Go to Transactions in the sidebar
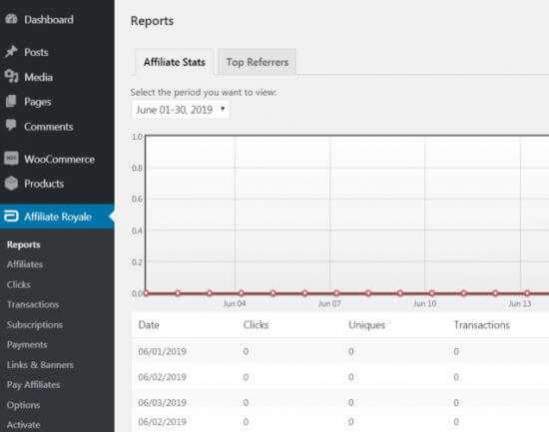Image resolution: width=549 pixels, height=432 pixels. [33, 305]
